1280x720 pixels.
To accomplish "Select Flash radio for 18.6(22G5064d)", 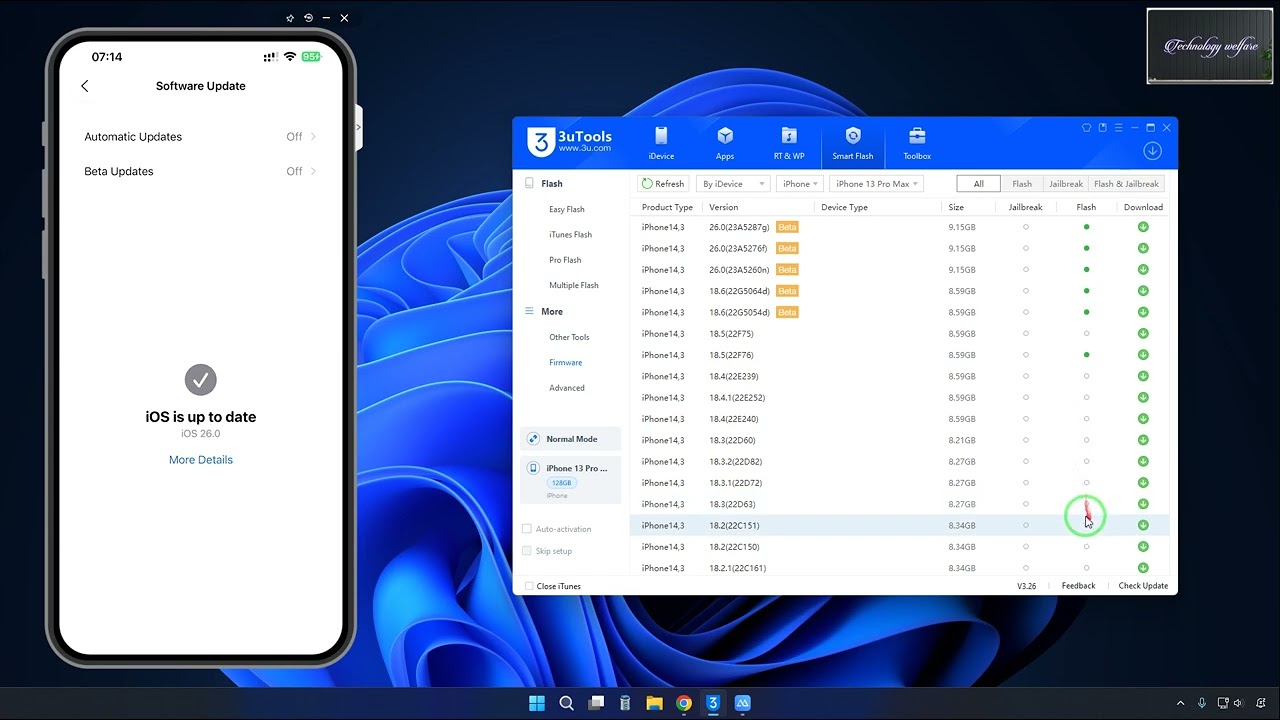I will 1086,291.
